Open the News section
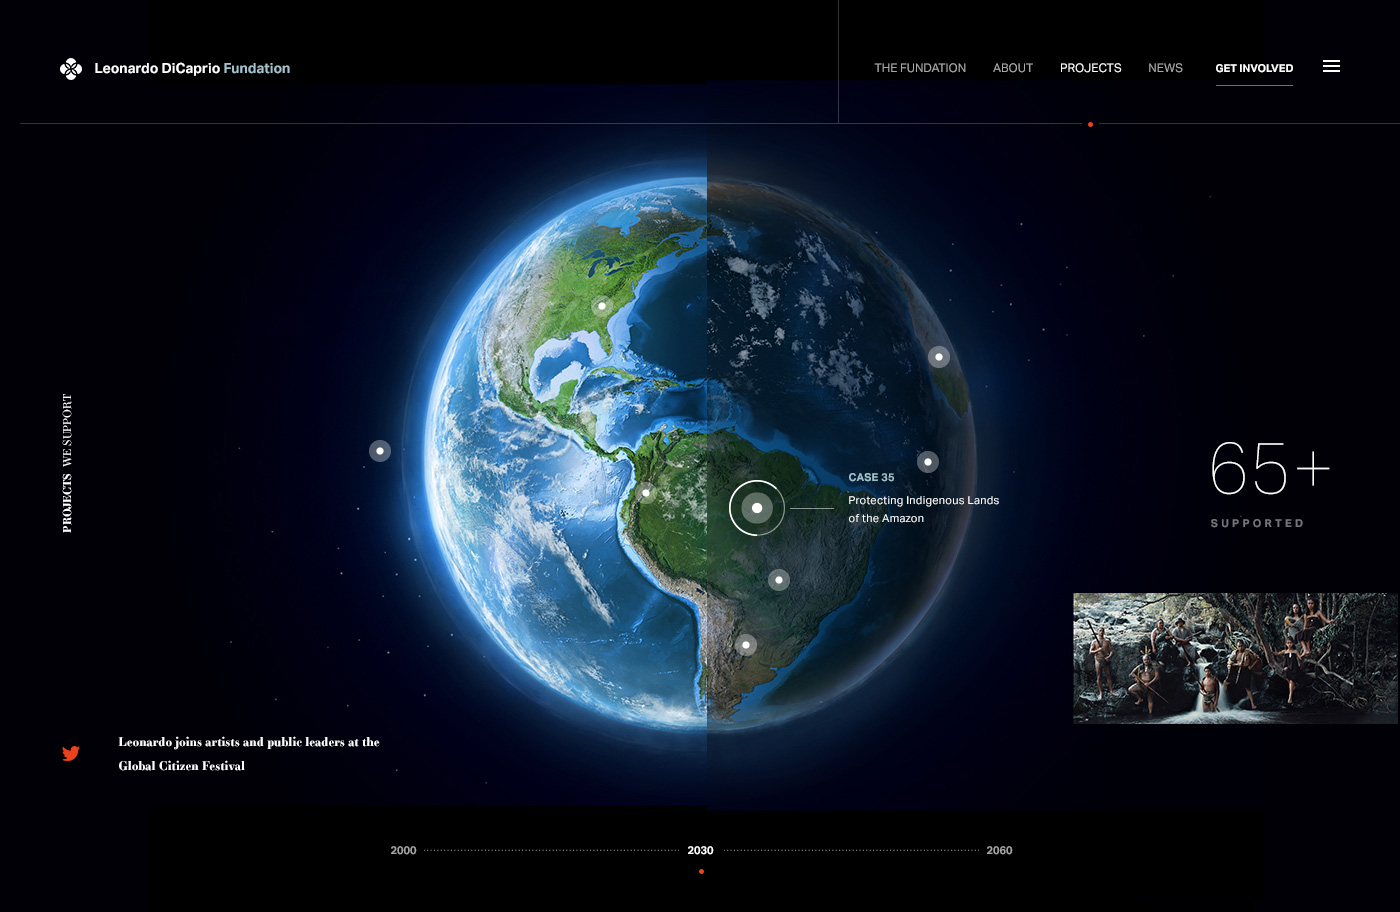Viewport: 1400px width, 912px height. [x=1165, y=68]
